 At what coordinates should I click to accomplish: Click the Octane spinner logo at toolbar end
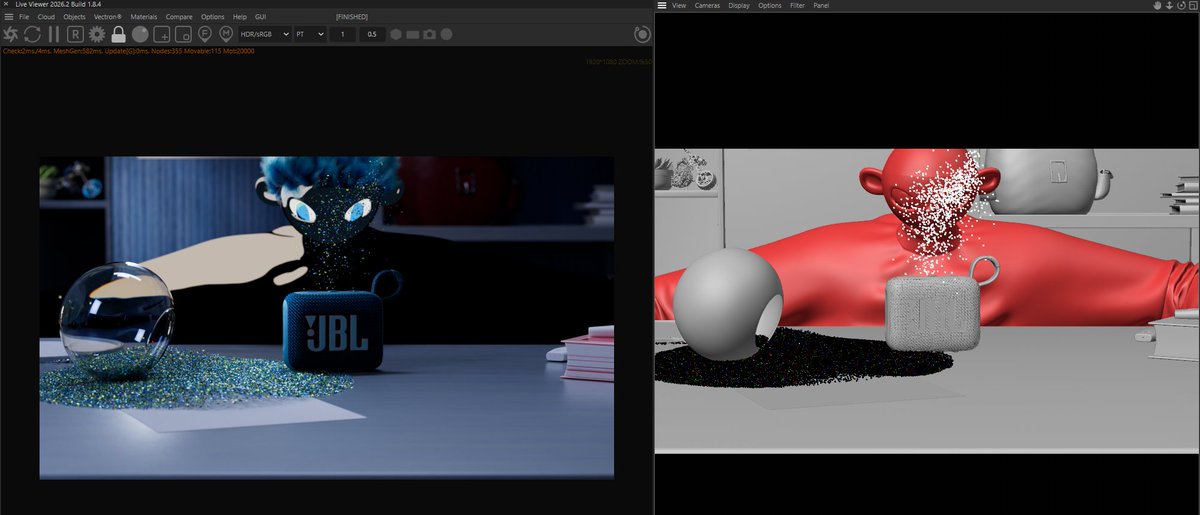[x=641, y=34]
